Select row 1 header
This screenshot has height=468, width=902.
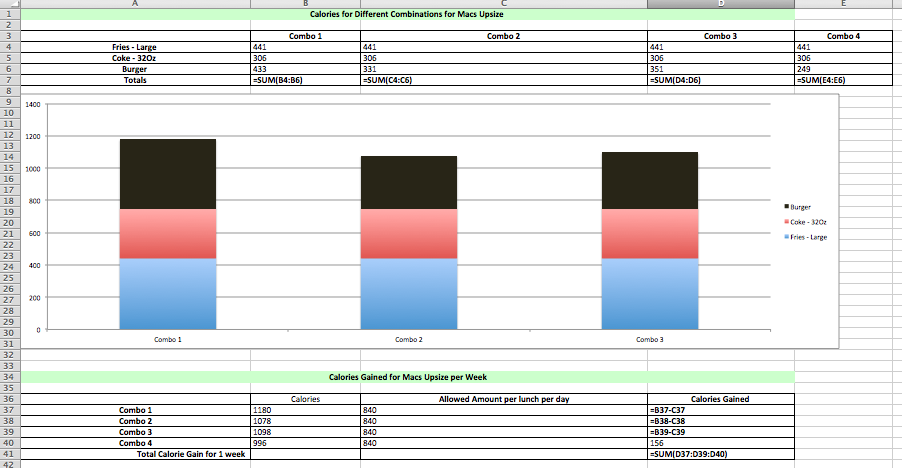click(x=10, y=14)
